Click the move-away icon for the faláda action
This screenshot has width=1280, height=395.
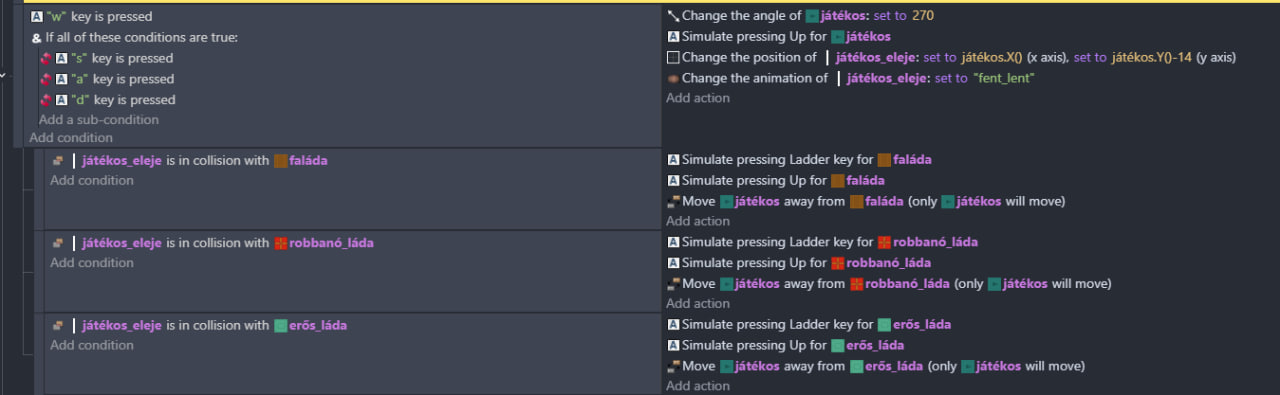[x=673, y=201]
